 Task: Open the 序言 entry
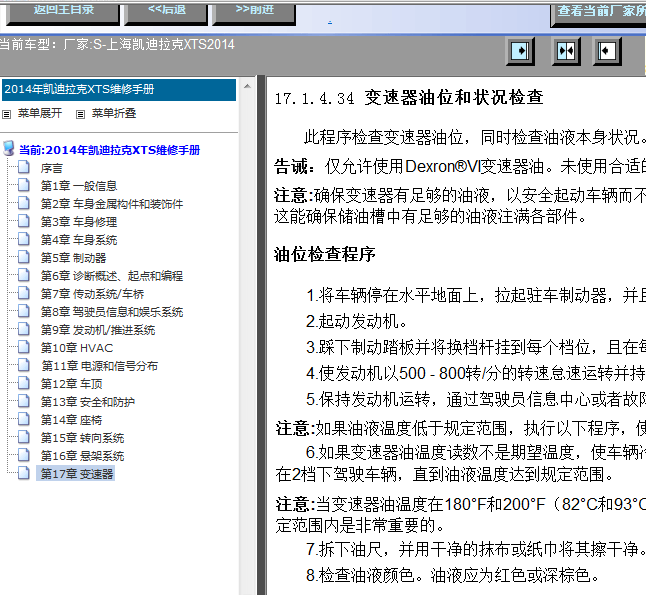tap(51, 168)
